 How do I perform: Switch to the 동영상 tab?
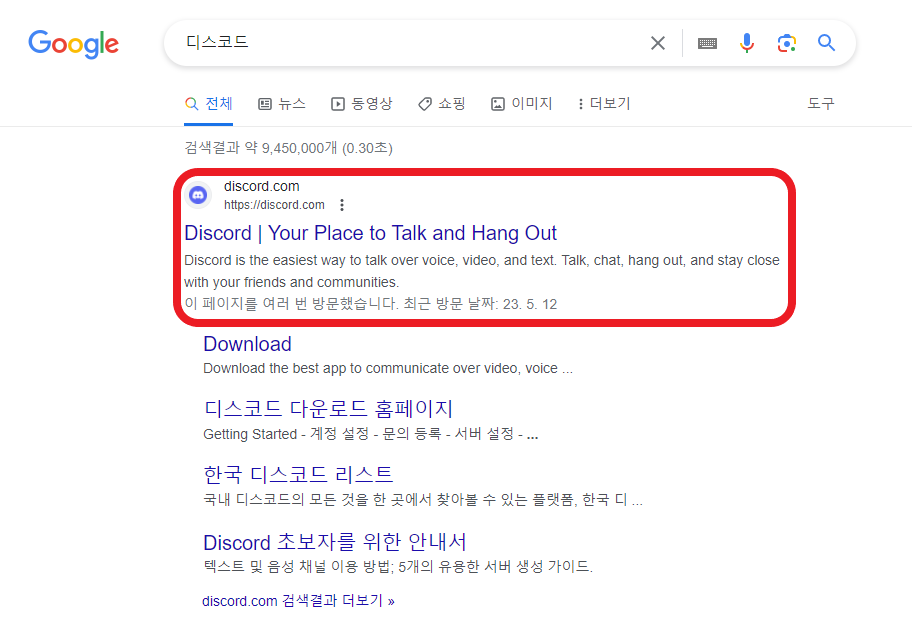pos(362,104)
